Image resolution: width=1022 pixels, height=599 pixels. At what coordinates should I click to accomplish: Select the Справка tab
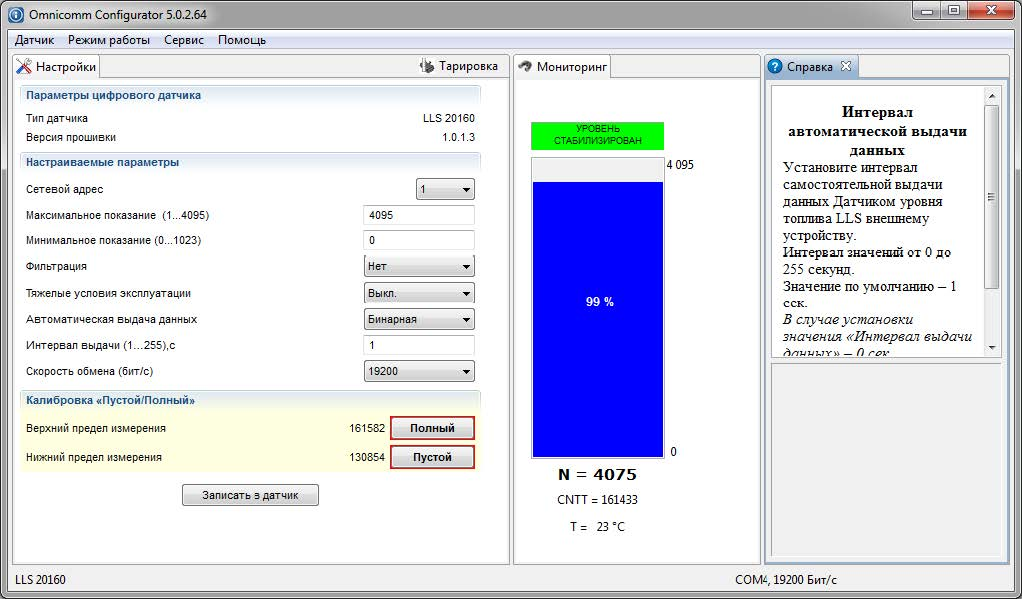pyautogui.click(x=811, y=66)
